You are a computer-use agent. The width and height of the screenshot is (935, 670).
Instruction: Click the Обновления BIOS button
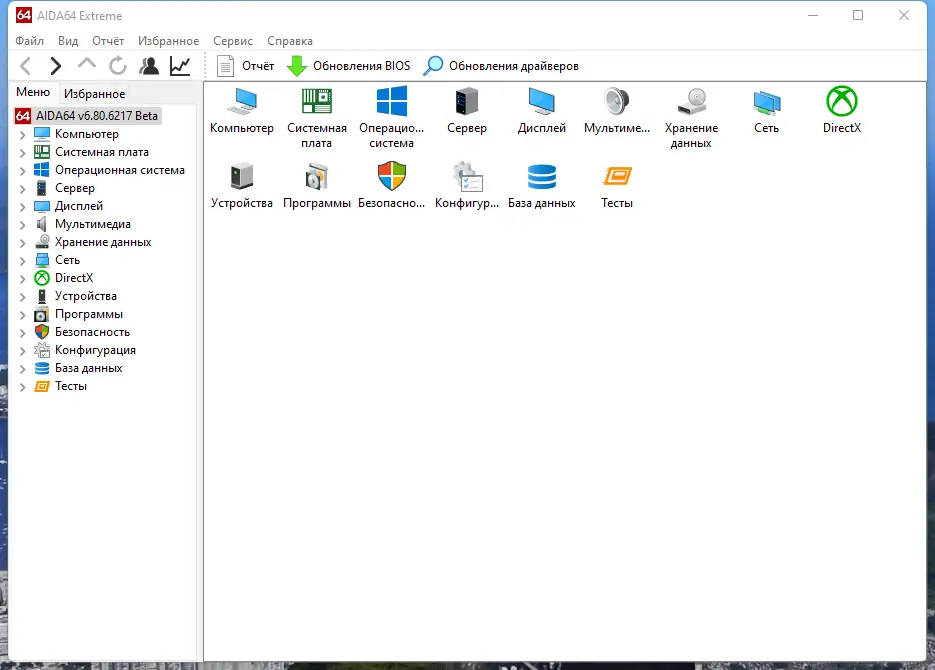pyautogui.click(x=349, y=66)
